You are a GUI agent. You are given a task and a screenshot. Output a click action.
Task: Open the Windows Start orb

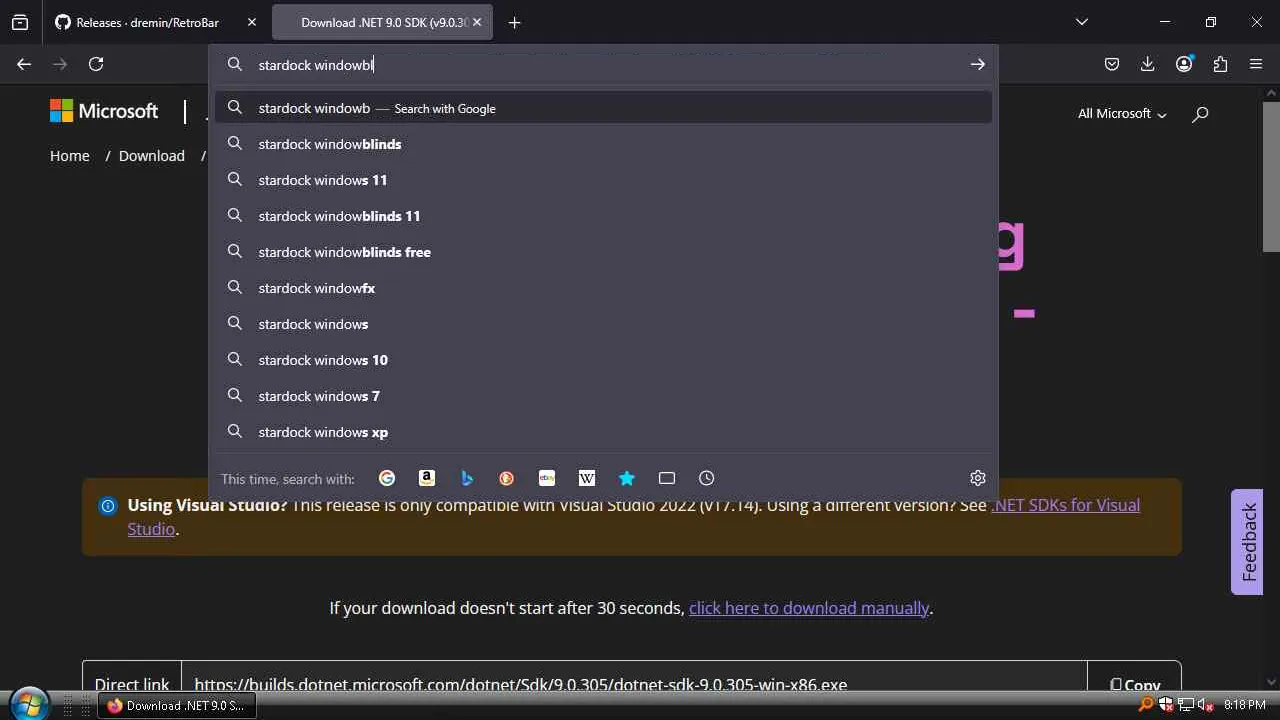point(29,704)
